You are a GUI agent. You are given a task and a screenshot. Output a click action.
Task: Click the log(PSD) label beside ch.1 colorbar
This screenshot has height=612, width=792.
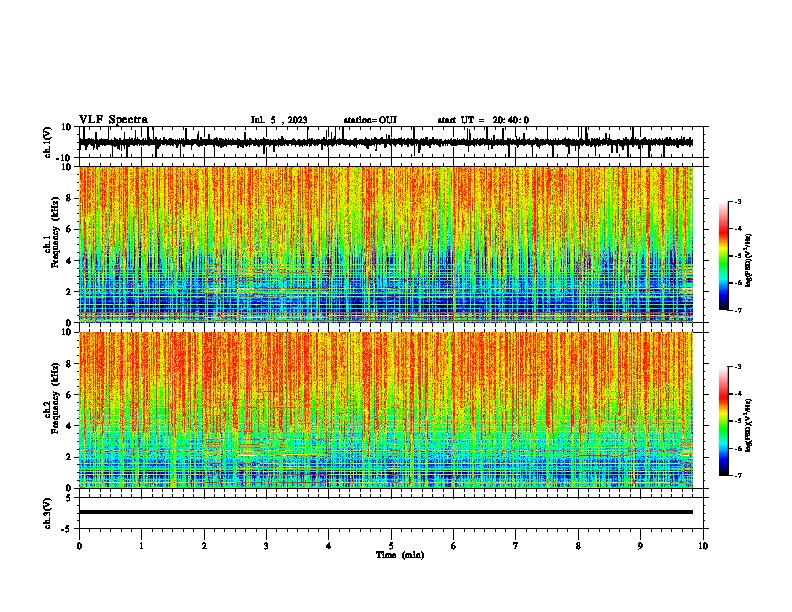point(749,261)
